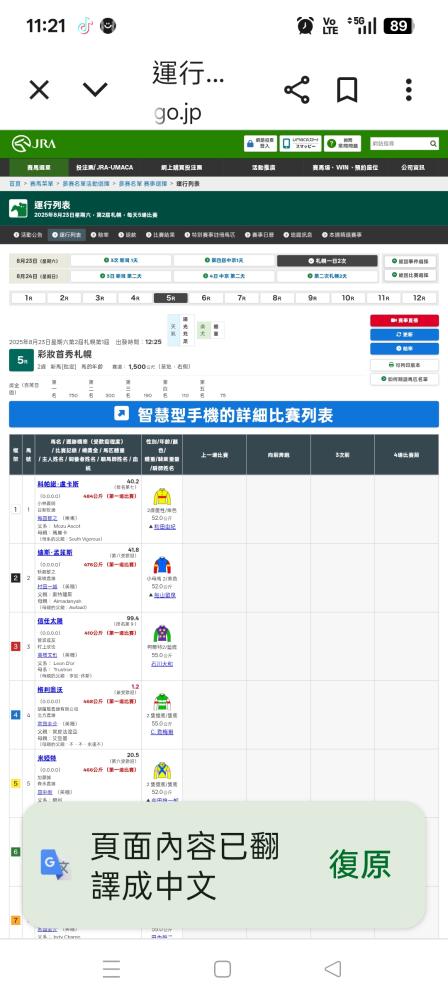
Task: Open horse 5 米婭特 name link
Action: [x=47, y=758]
